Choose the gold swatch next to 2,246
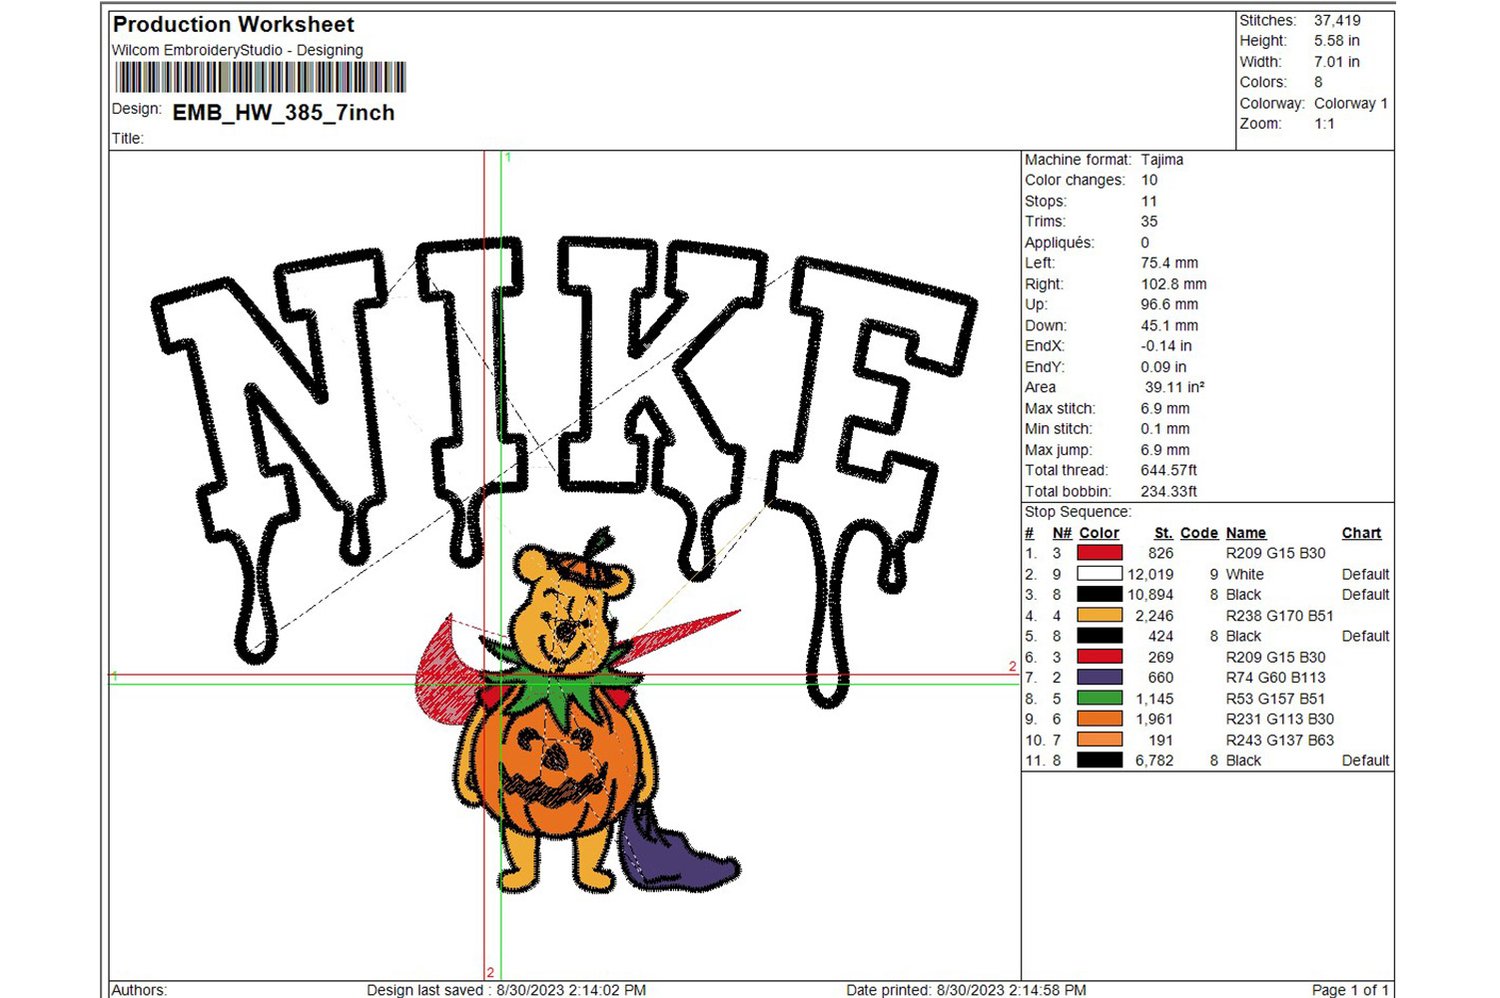This screenshot has width=1500, height=998. tap(1099, 615)
